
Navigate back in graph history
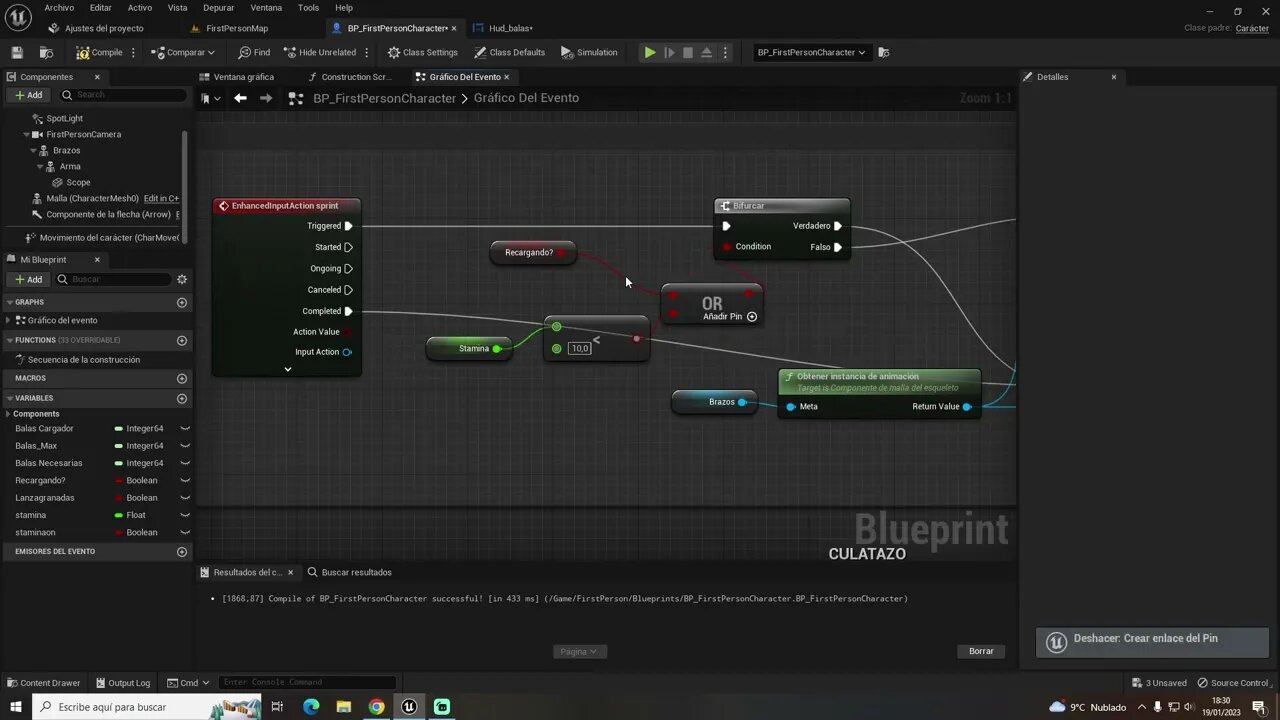(240, 98)
